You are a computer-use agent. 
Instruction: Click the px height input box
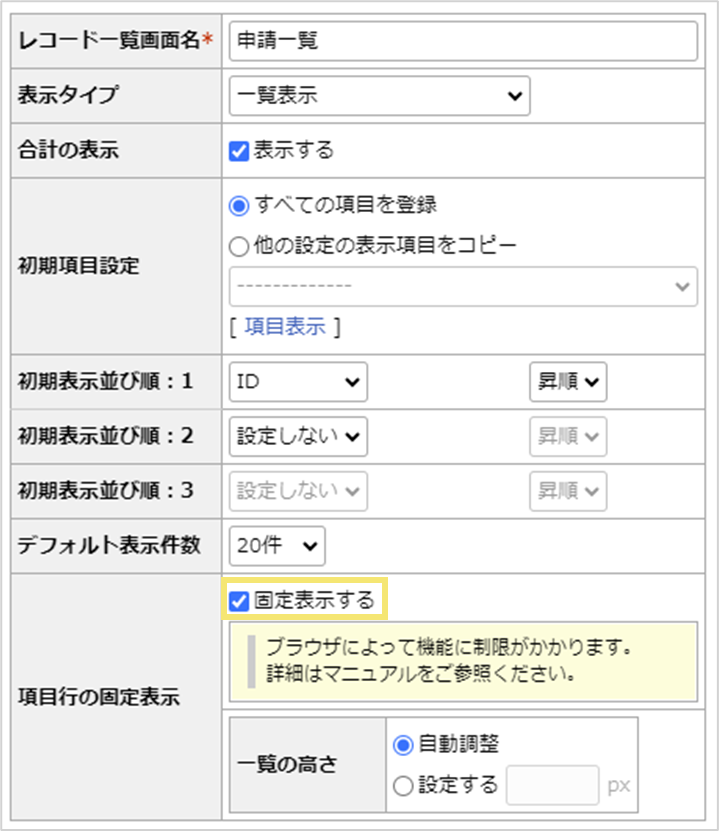[552, 786]
